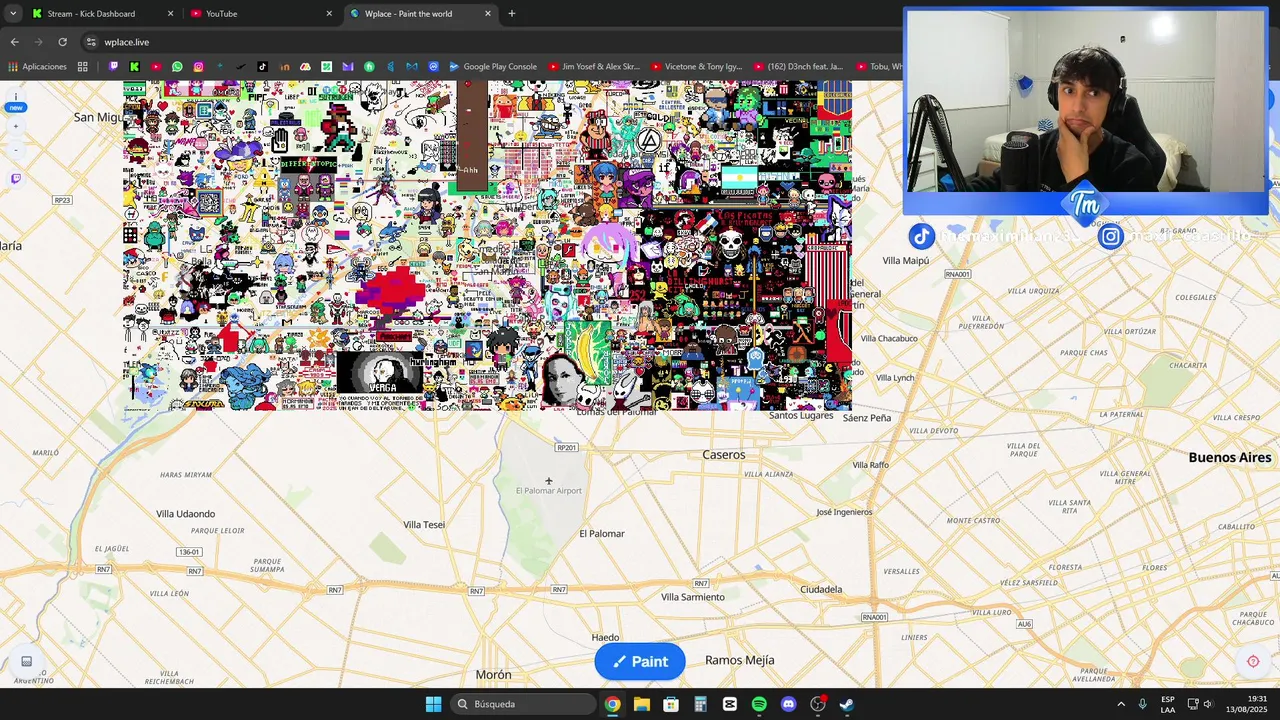Click the Villa Maipú map label

906,261
